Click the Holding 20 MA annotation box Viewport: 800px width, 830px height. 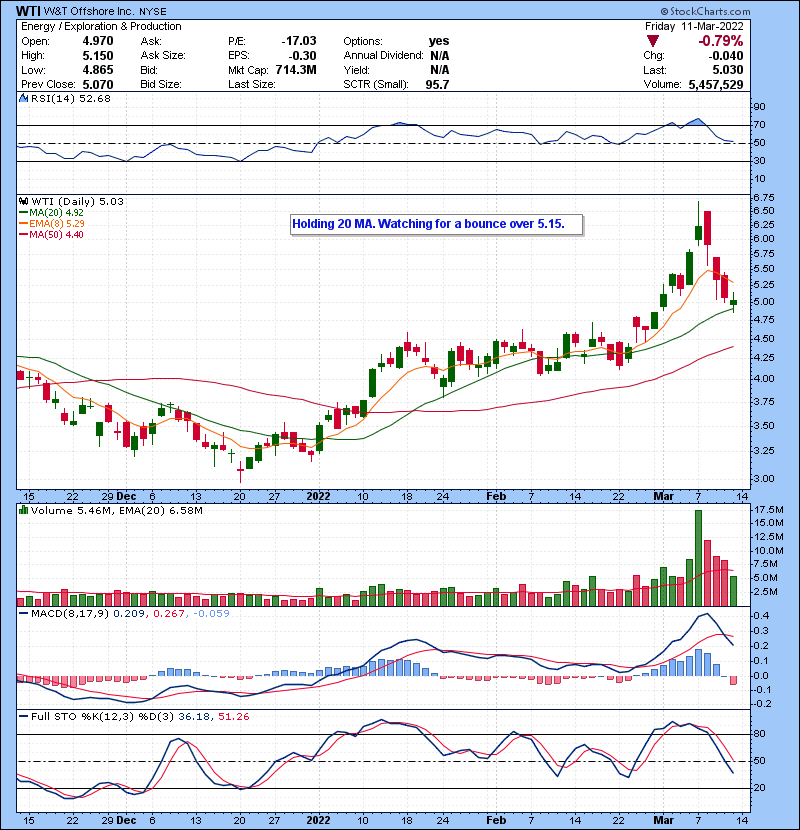tap(436, 224)
